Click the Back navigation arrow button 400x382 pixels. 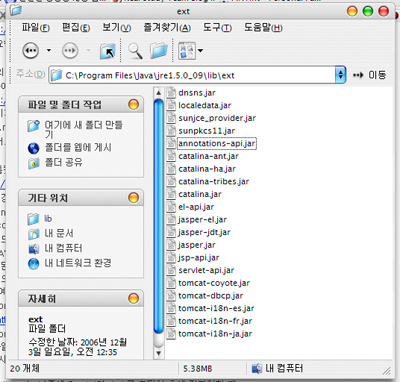(x=31, y=51)
